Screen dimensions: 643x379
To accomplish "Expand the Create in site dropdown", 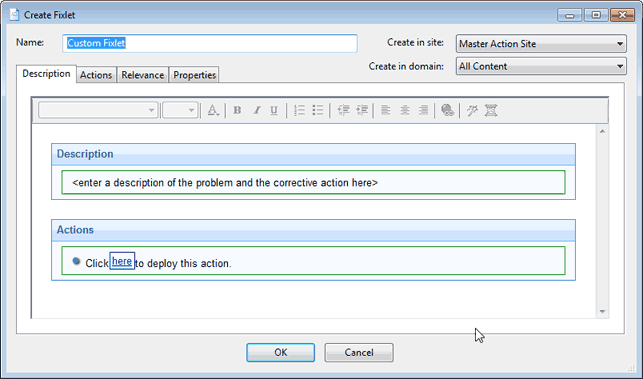I will click(541, 43).
